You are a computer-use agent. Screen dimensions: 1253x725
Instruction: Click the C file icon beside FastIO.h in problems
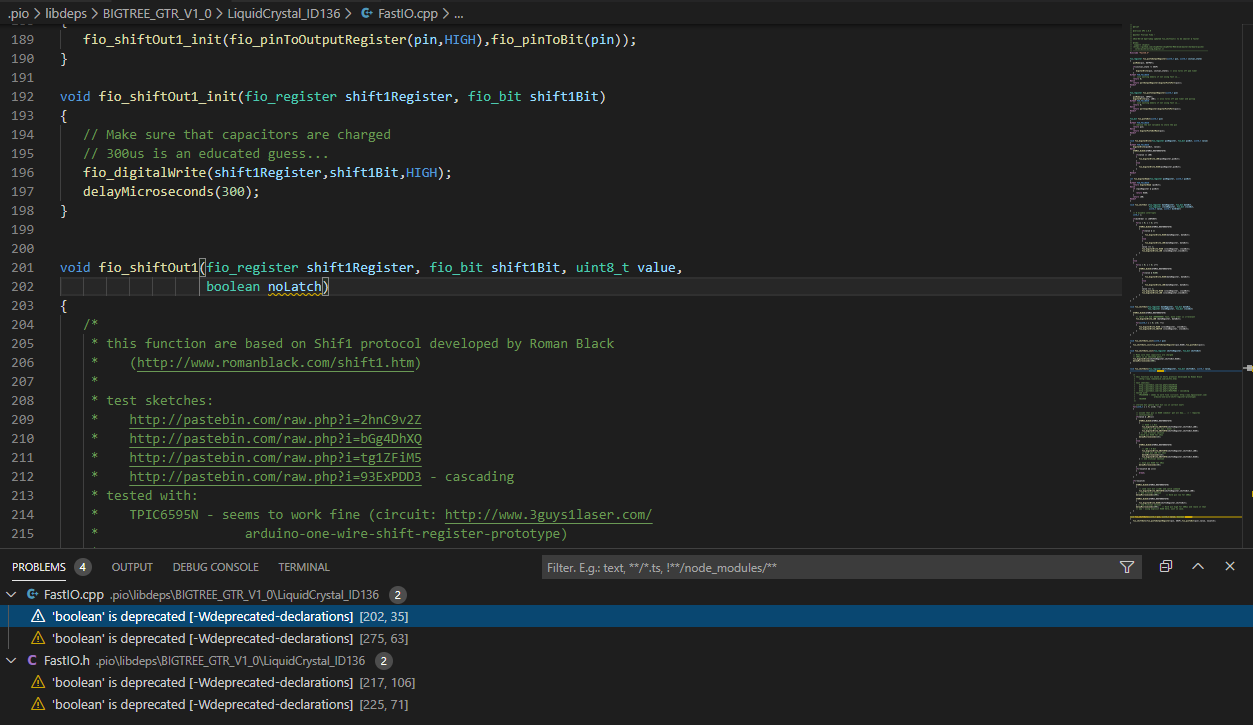[x=32, y=661]
